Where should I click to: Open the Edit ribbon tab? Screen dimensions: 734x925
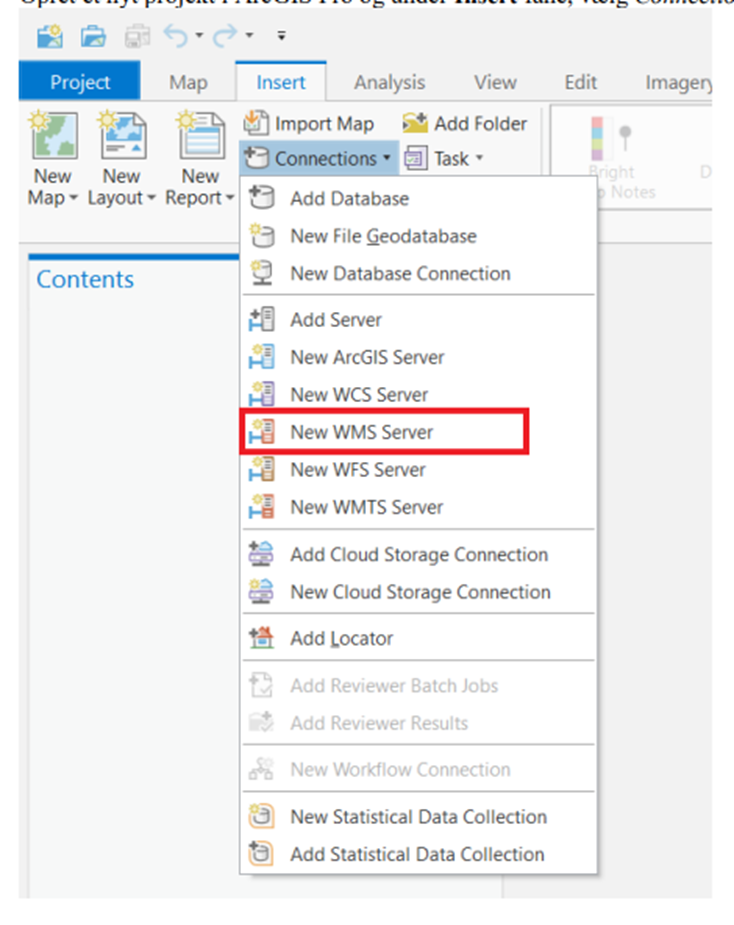coord(581,82)
